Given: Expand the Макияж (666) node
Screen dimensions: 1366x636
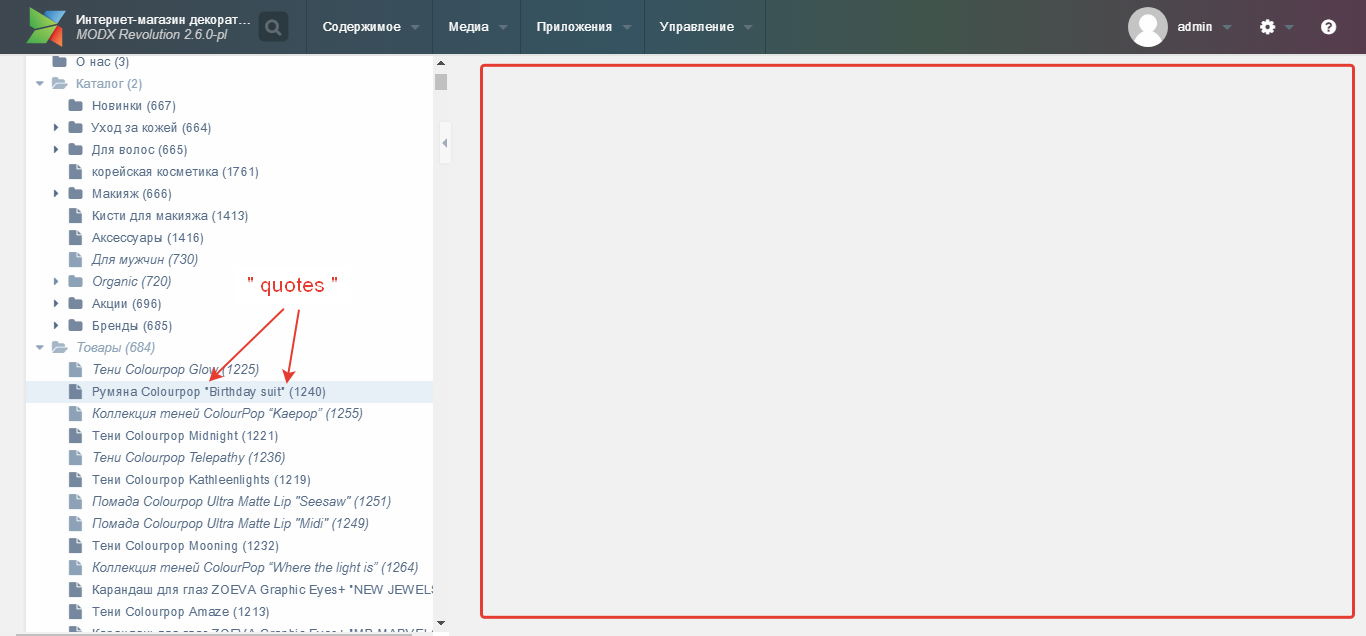Looking at the screenshot, I should pyautogui.click(x=57, y=193).
